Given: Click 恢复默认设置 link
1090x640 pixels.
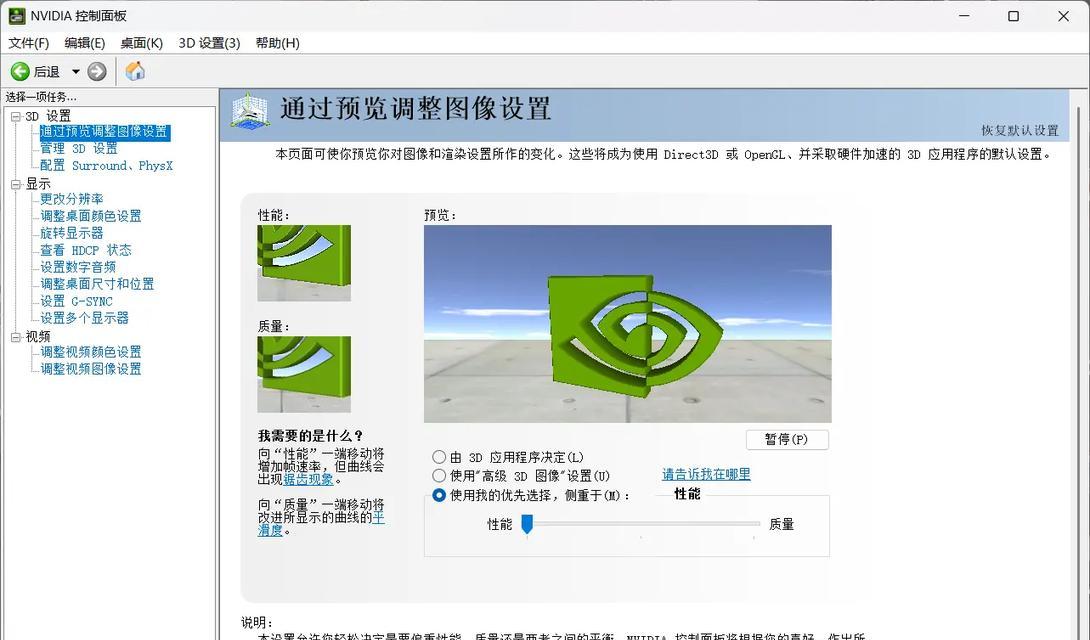Looking at the screenshot, I should click(x=1020, y=131).
